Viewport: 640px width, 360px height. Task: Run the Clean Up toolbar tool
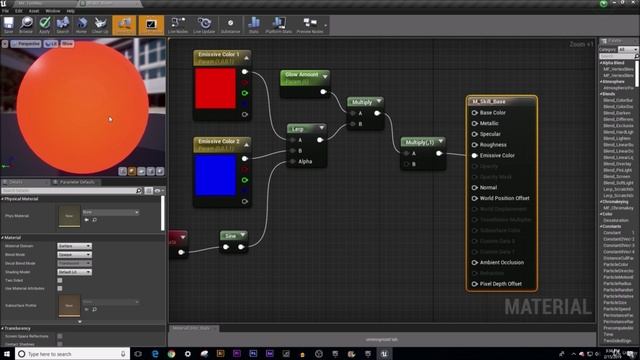pos(100,25)
